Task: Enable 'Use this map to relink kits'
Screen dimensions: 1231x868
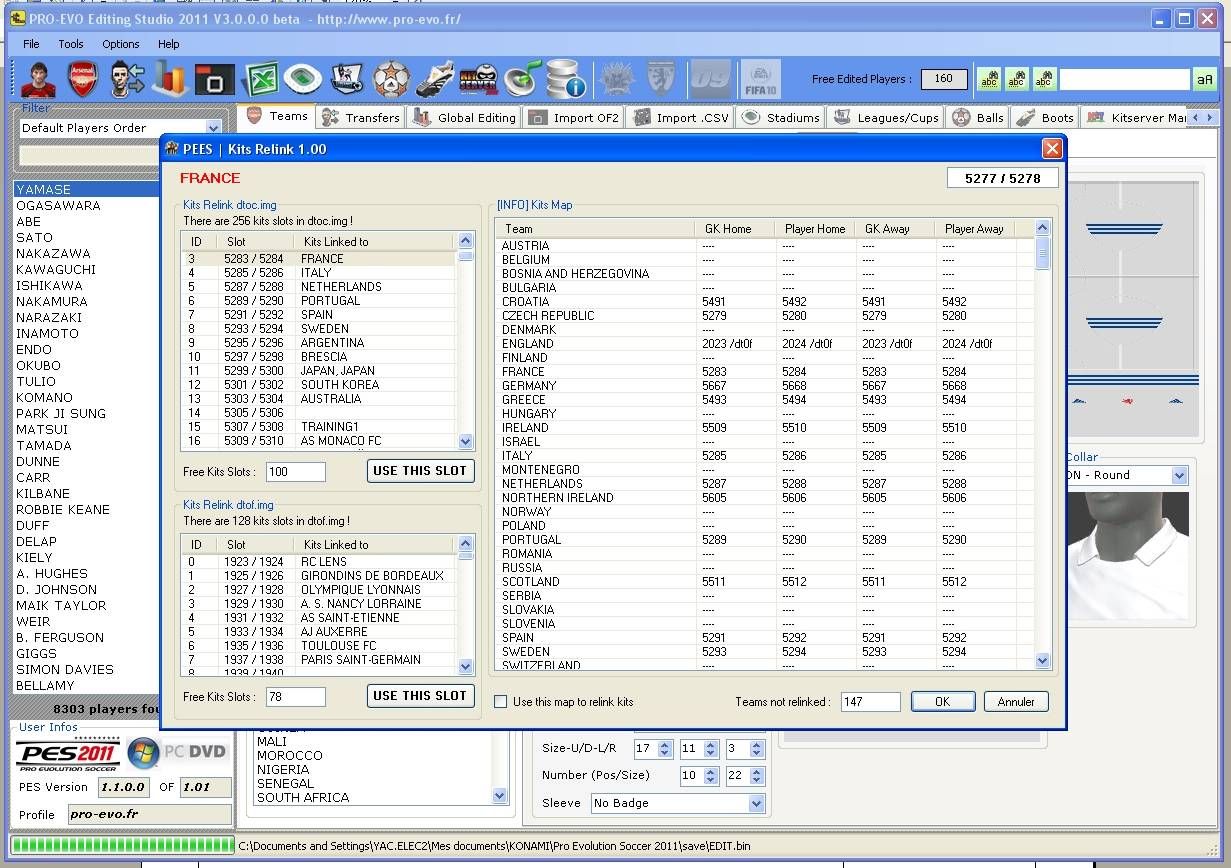Action: (501, 702)
